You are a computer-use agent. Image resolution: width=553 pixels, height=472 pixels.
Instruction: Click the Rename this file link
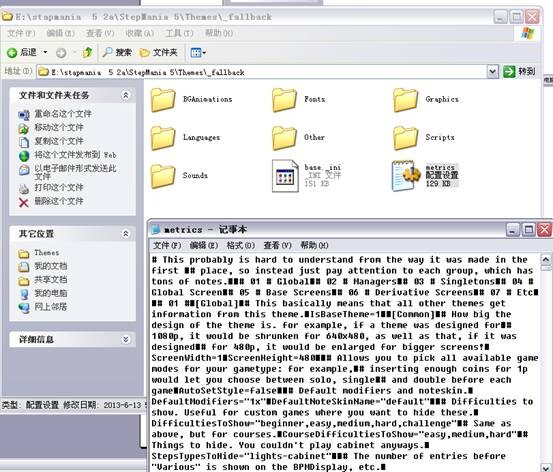[x=63, y=114]
